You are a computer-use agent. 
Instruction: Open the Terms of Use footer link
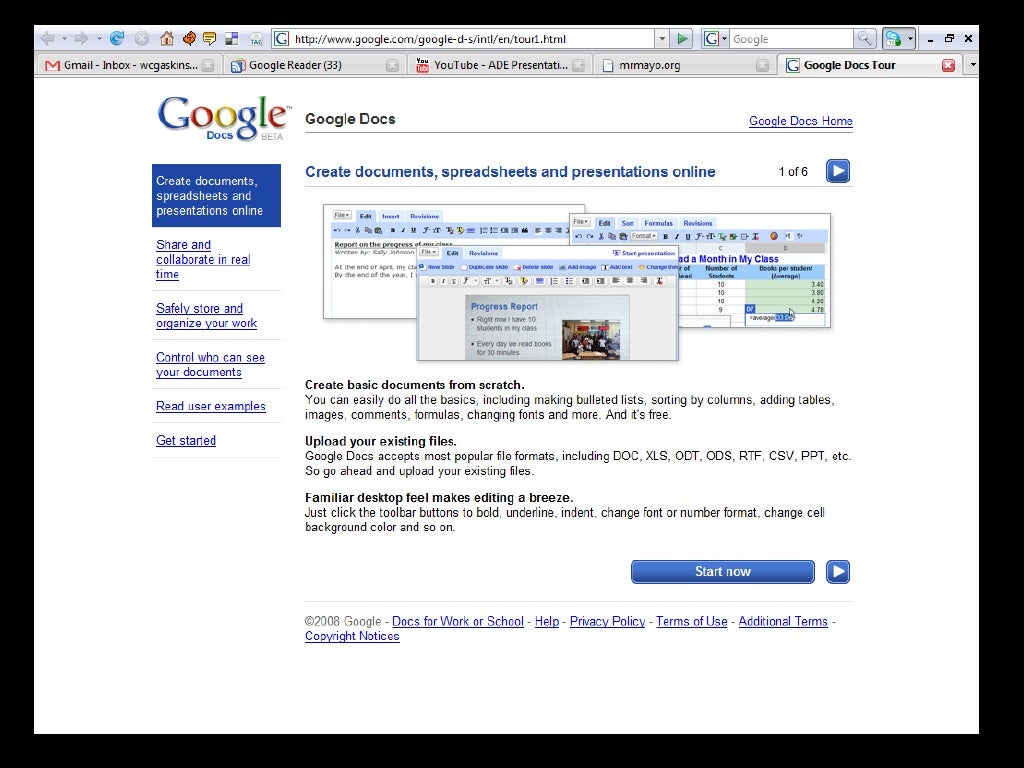pyautogui.click(x=692, y=622)
